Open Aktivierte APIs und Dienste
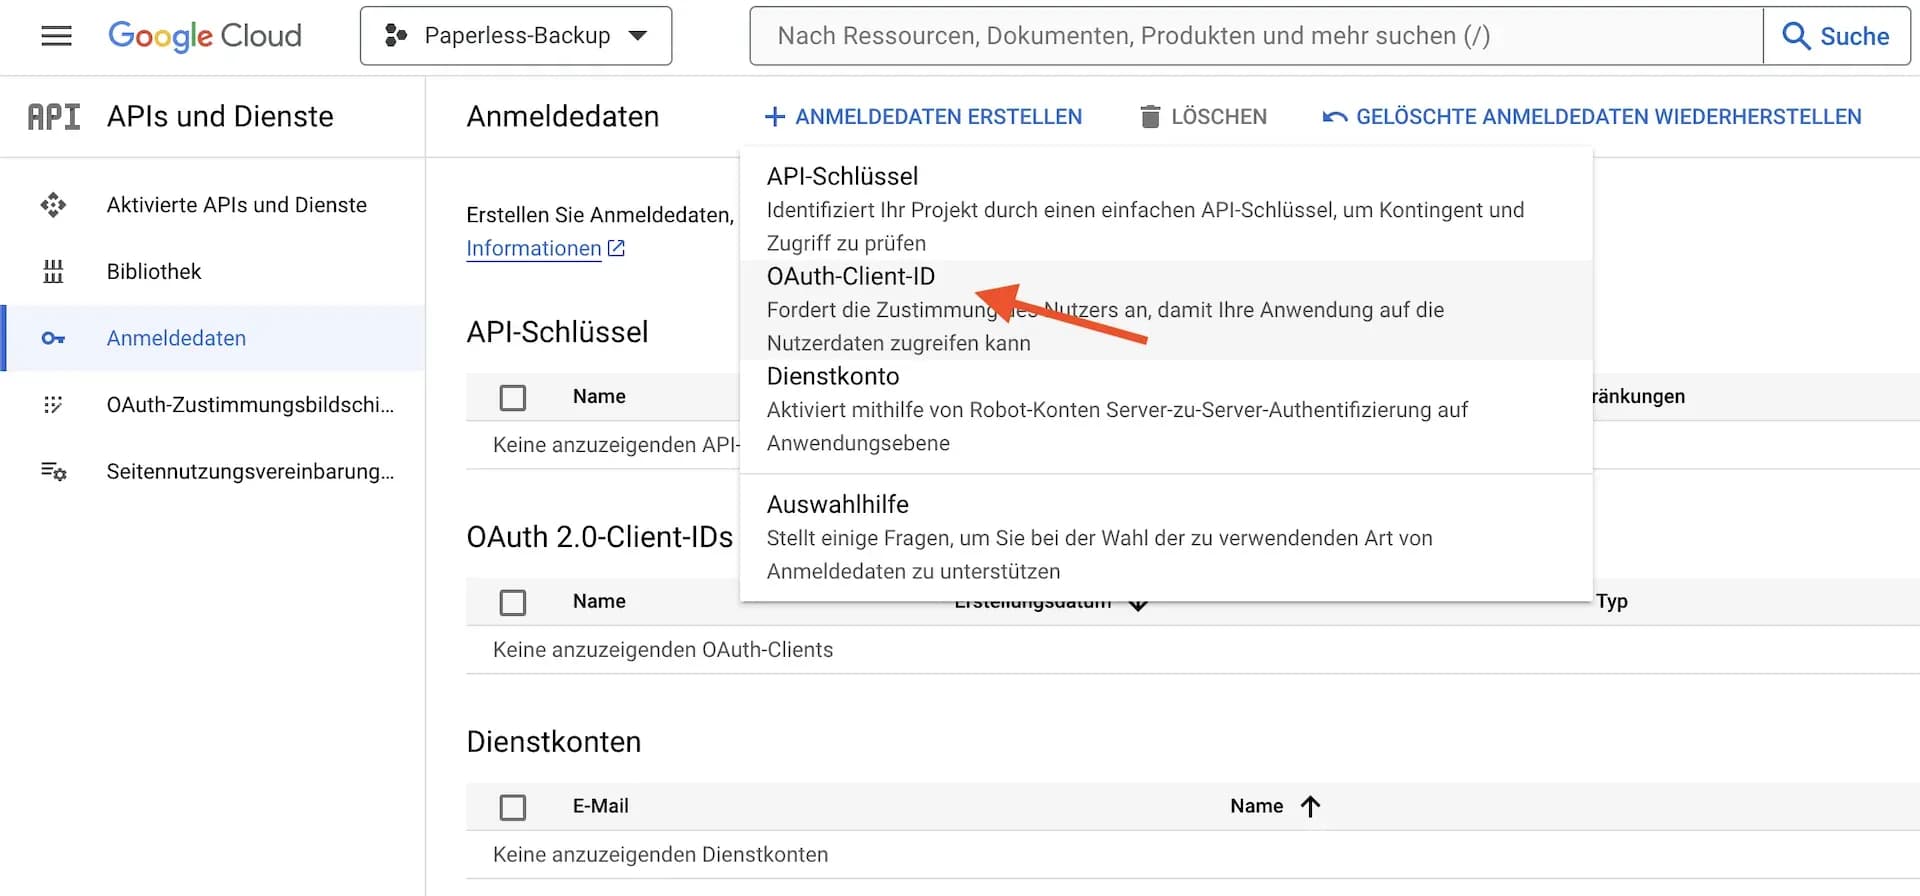The width and height of the screenshot is (1920, 896). pos(213,205)
